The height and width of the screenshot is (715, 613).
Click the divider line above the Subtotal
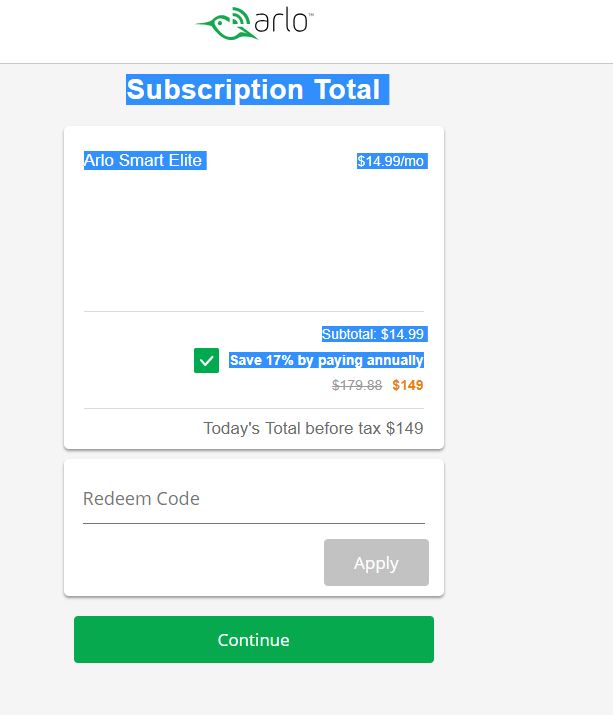pyautogui.click(x=254, y=311)
